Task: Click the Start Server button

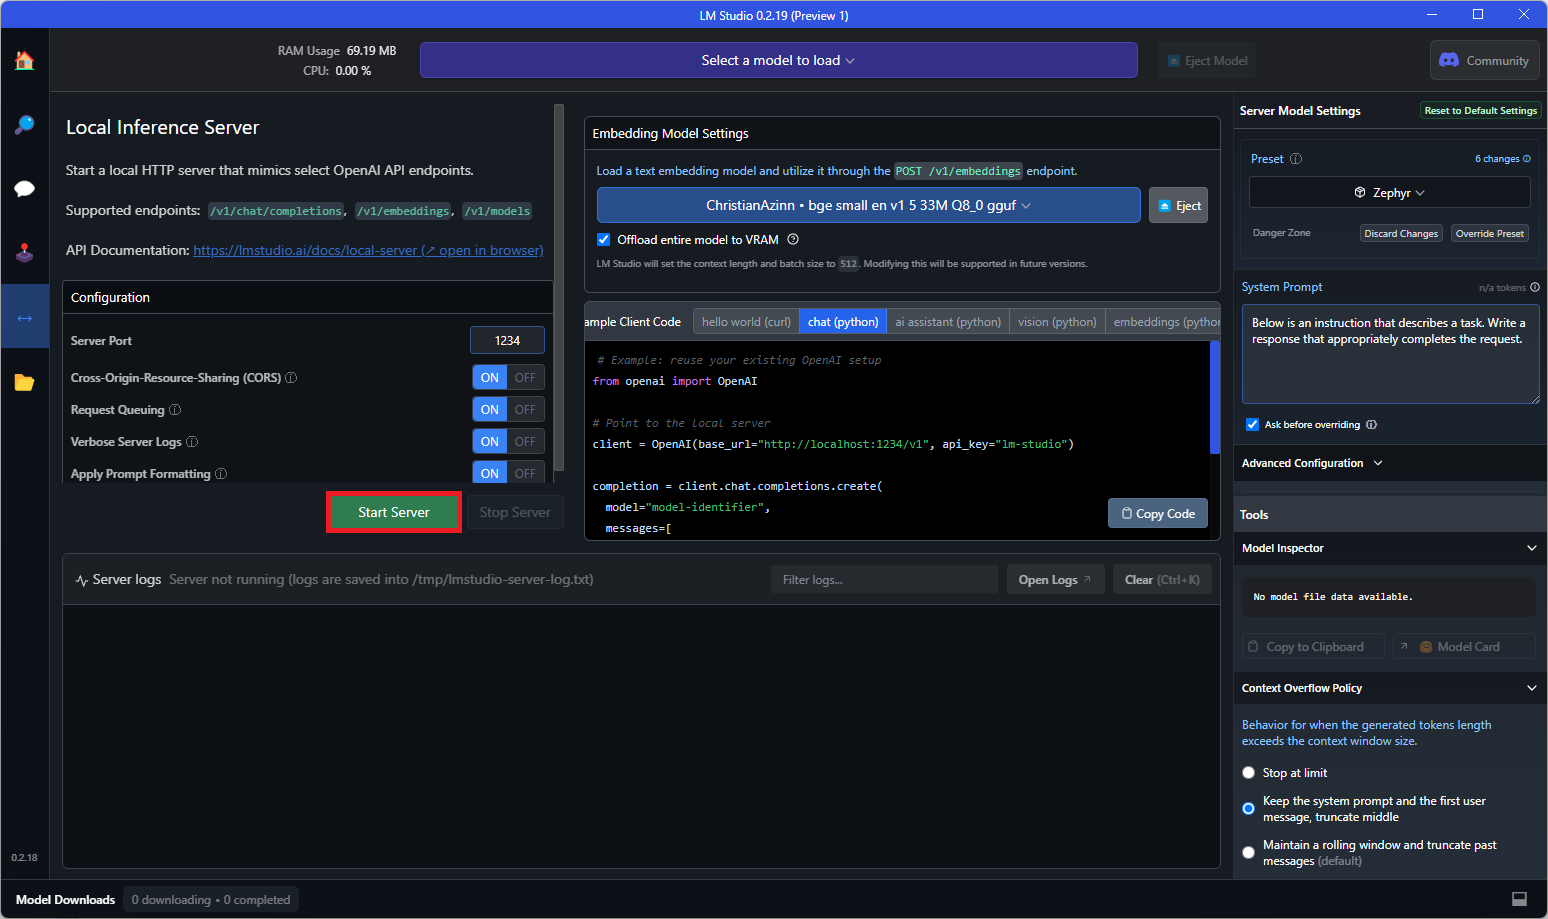Action: [394, 512]
